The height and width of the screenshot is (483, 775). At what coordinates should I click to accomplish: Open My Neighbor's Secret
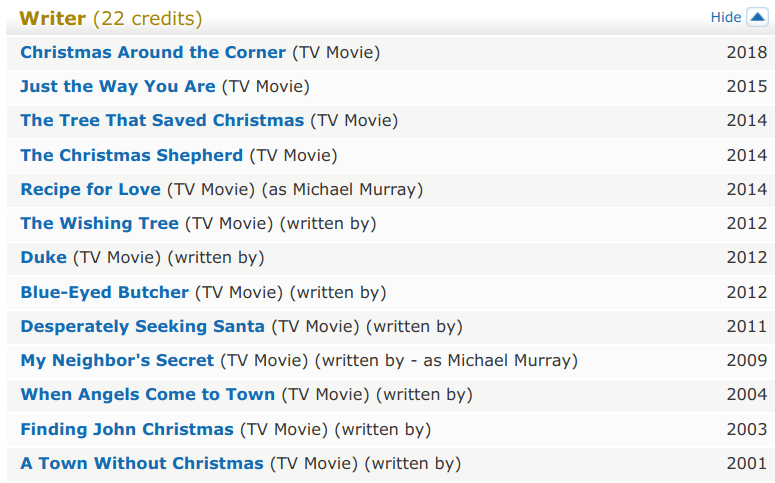tap(117, 360)
